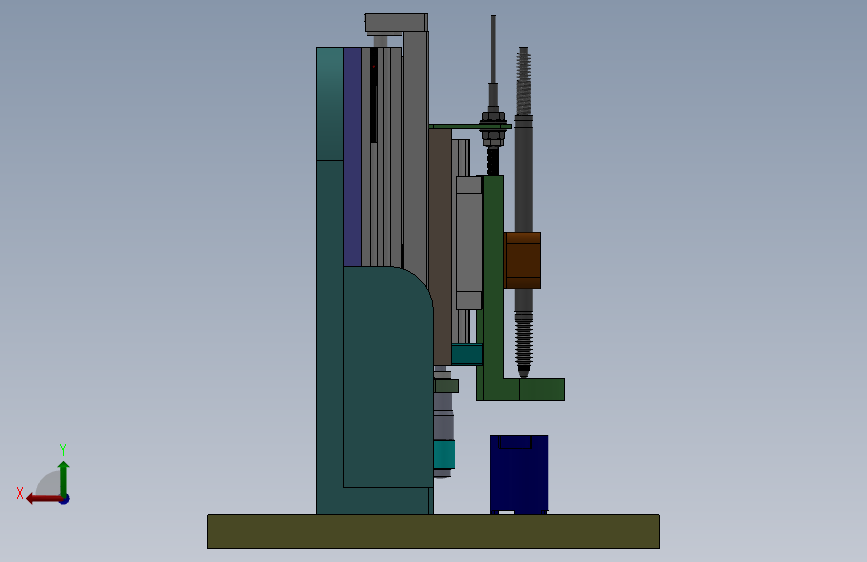Select the thin probe rod above the nut

click(493, 50)
